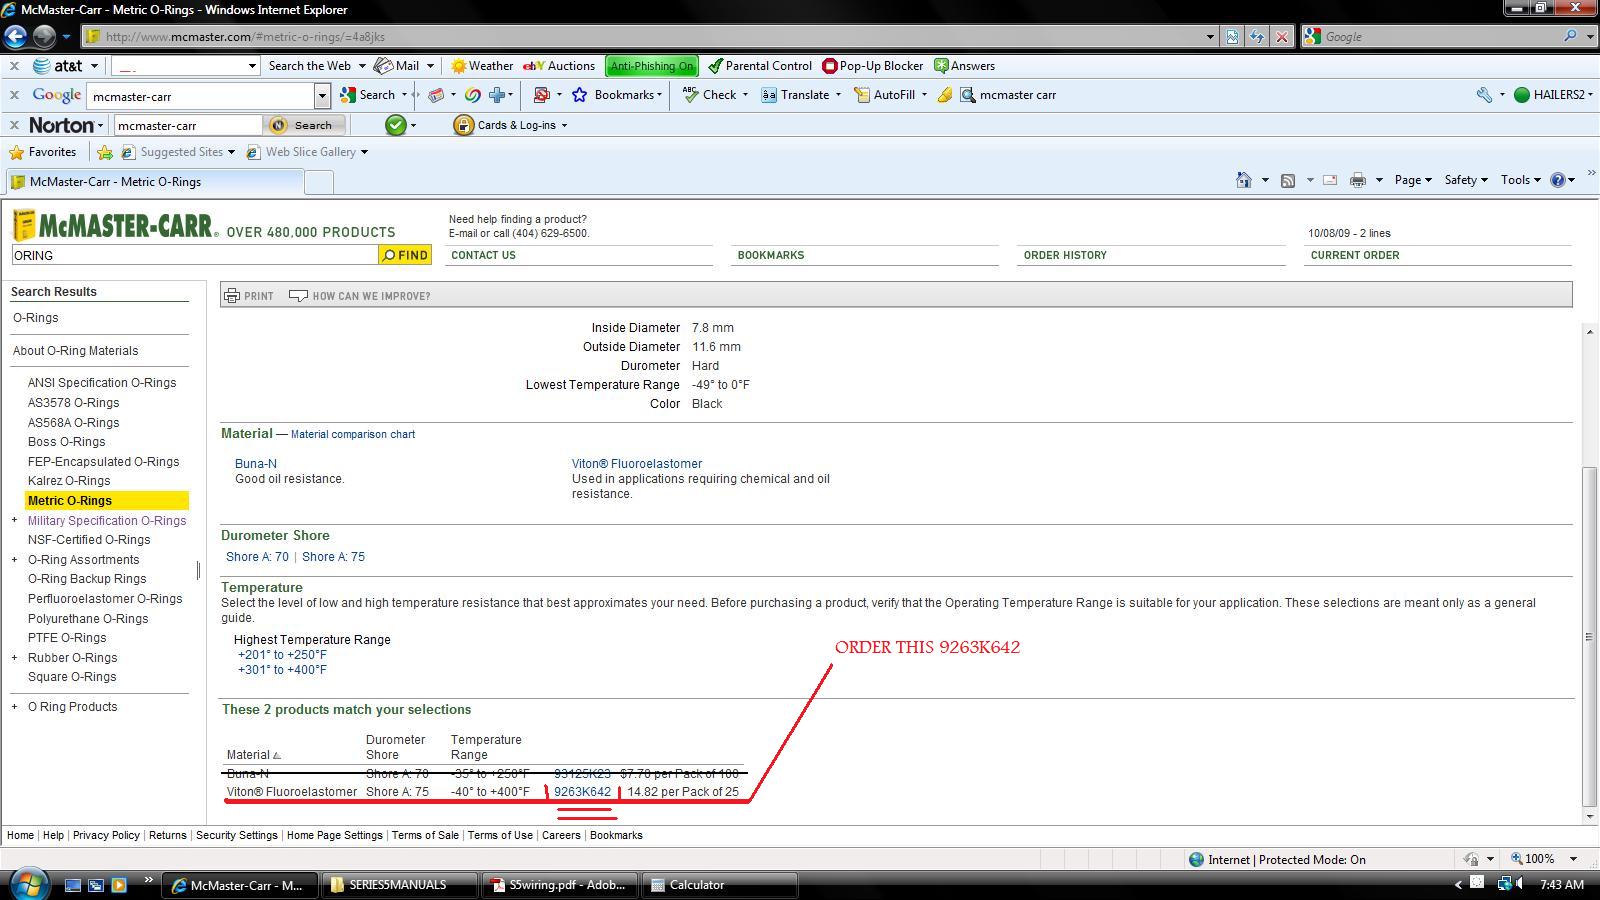The image size is (1600, 900).
Task: Open the Bookmarks star in Google toolbar
Action: tap(579, 95)
